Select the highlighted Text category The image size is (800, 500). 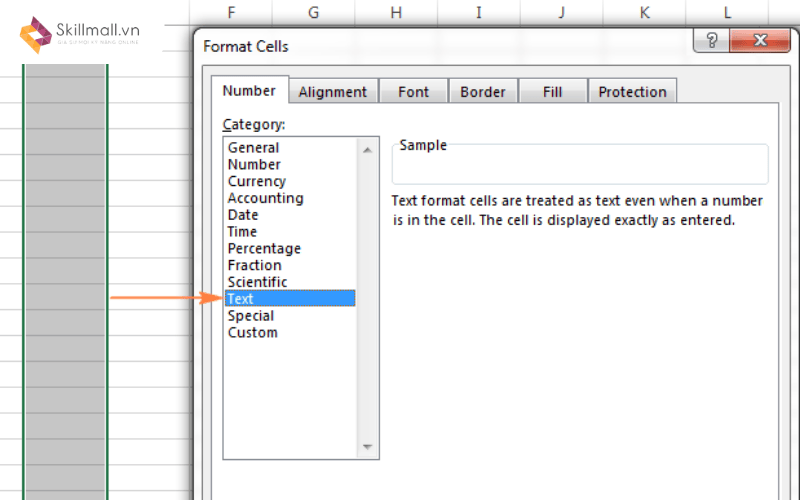point(290,298)
